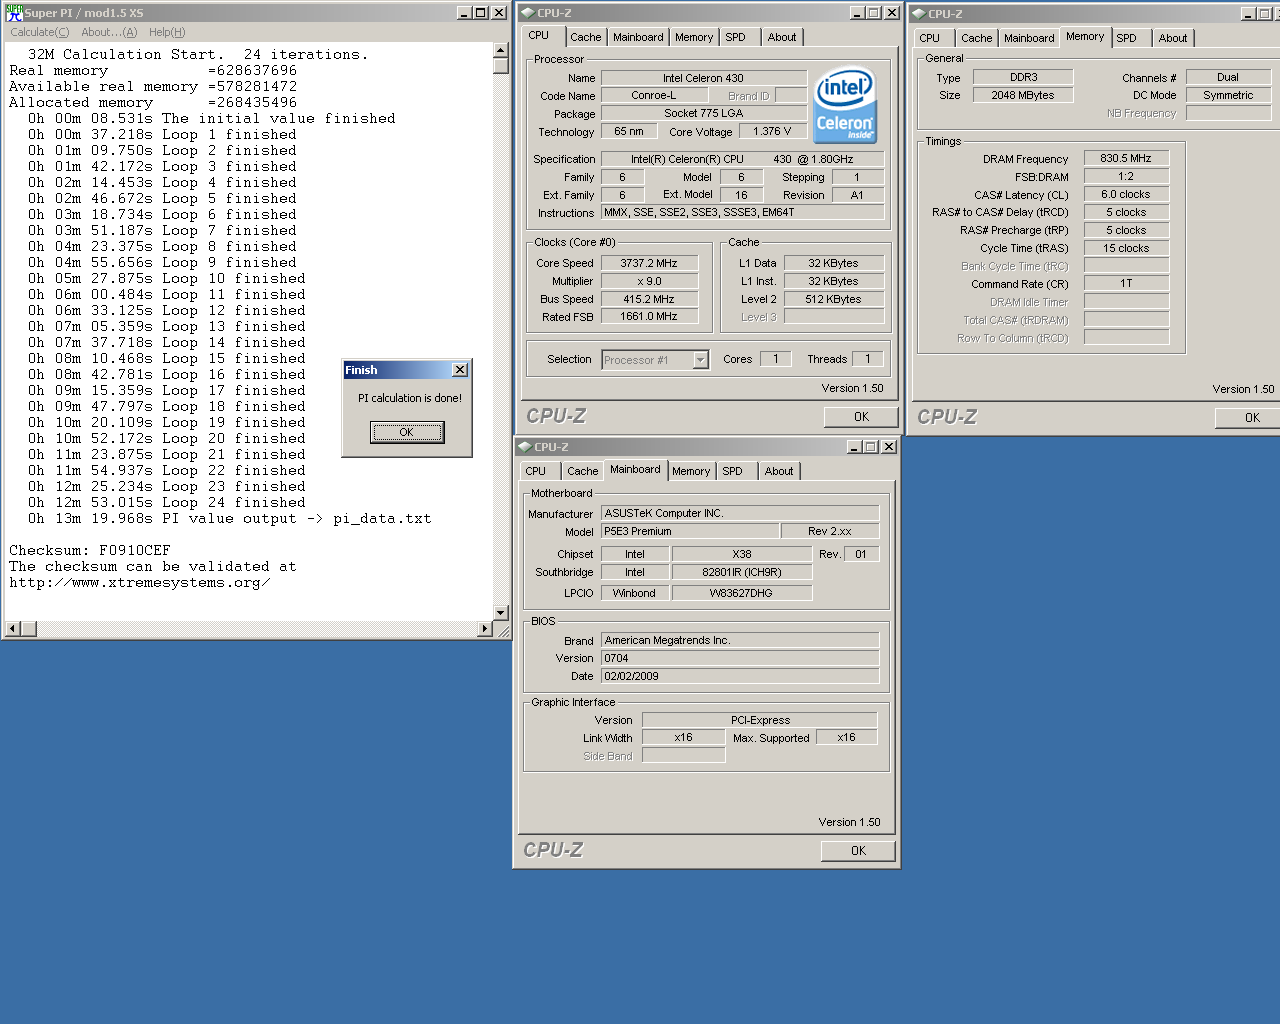The image size is (1280, 1024).
Task: Click the Core Voltage 1.376 V field
Action: pos(772,131)
